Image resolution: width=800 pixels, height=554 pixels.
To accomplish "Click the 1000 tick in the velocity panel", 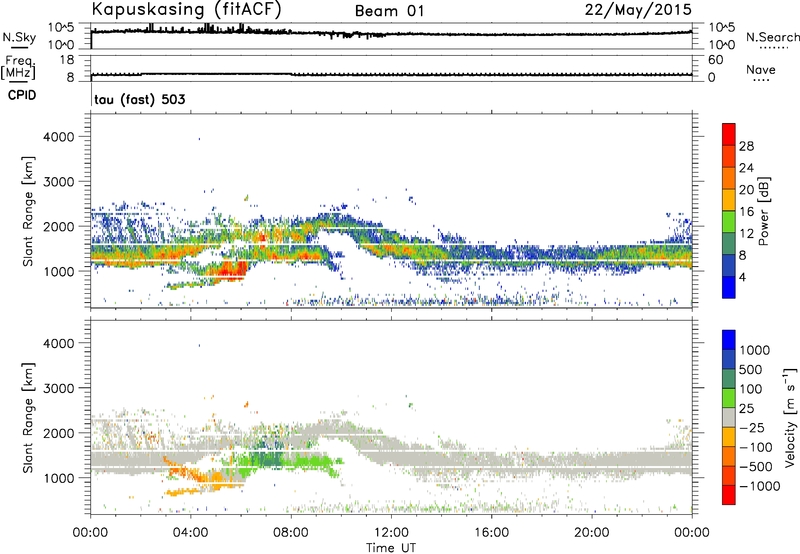I will click(59, 477).
